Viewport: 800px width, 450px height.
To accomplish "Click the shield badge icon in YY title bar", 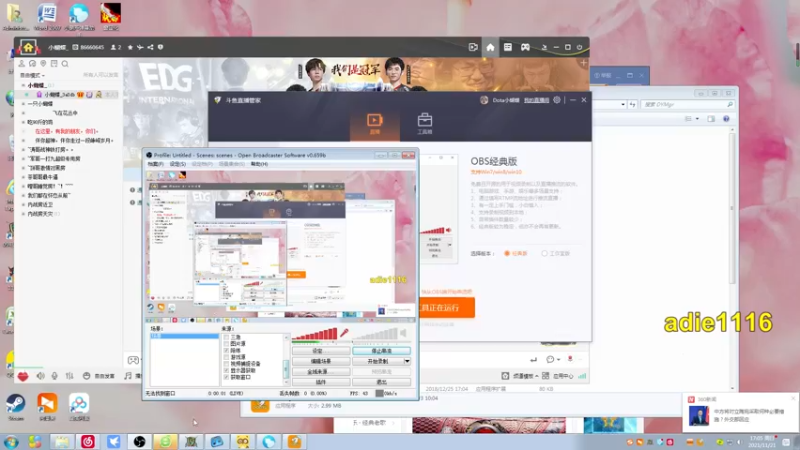I will point(160,47).
